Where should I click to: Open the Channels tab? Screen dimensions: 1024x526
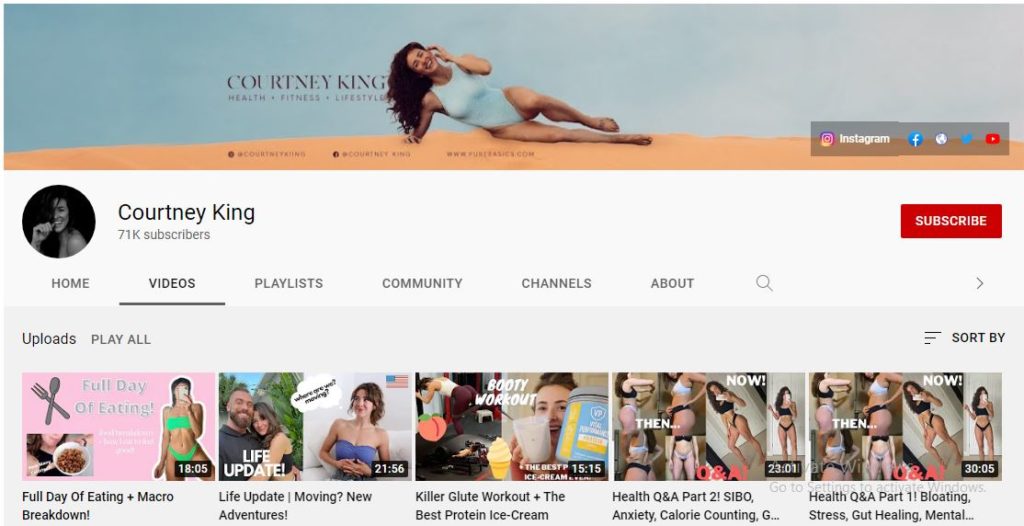click(x=556, y=284)
